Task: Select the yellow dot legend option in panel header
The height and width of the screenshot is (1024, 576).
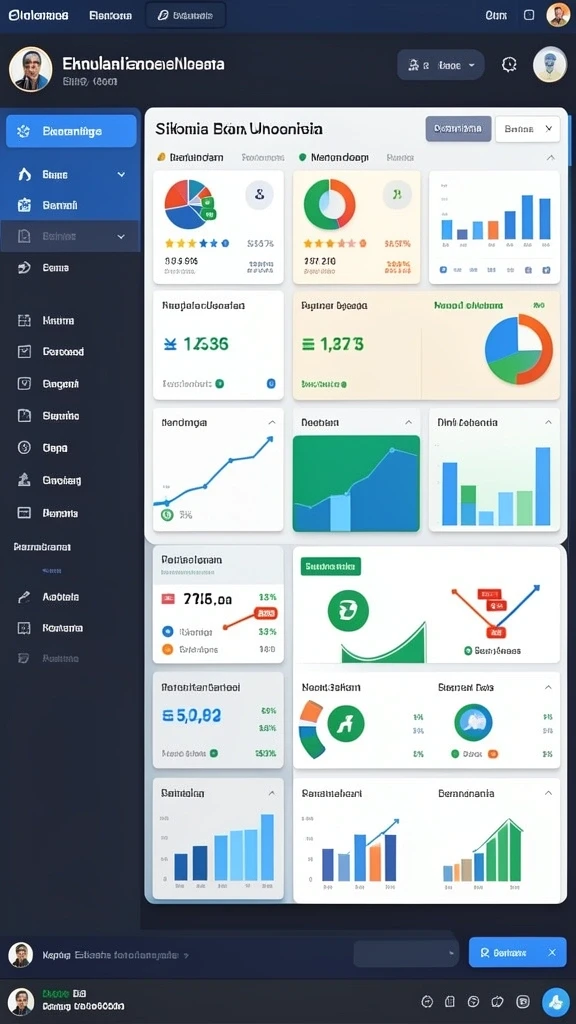Action: coord(190,157)
